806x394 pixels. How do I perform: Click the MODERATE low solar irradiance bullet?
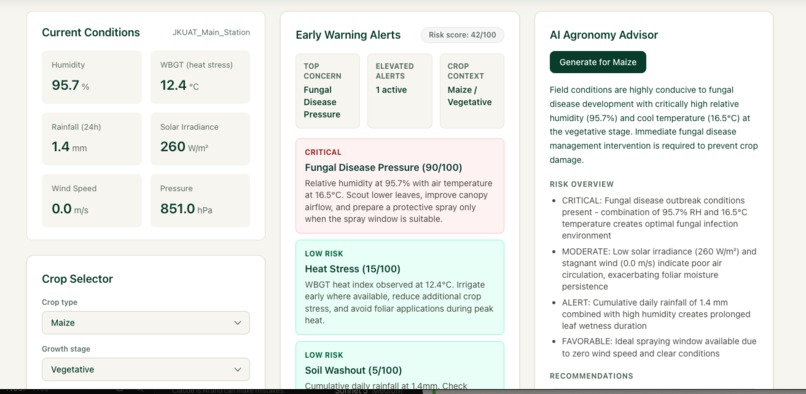(659, 269)
